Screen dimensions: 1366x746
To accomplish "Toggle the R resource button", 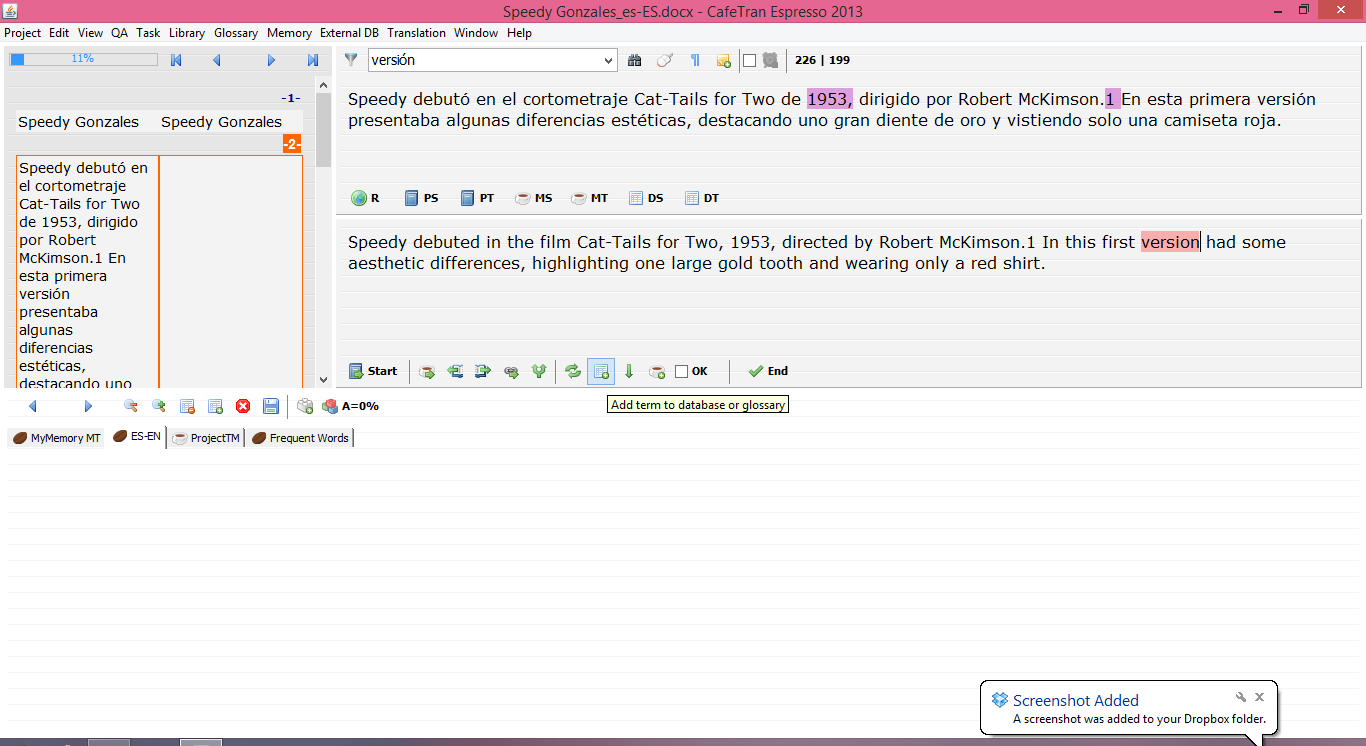I will click(365, 198).
